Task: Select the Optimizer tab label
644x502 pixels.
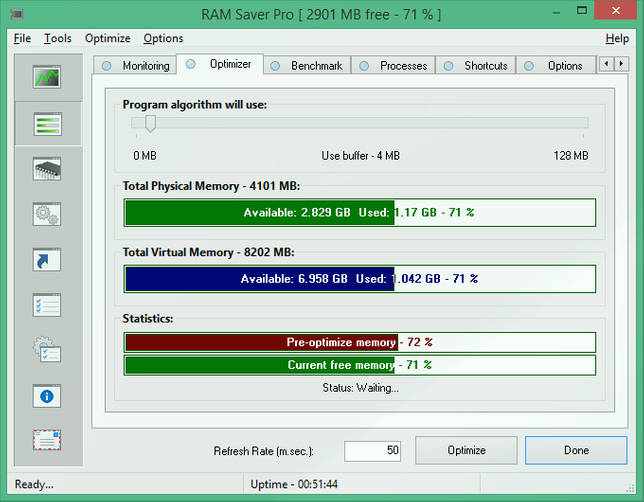Action: 230,64
